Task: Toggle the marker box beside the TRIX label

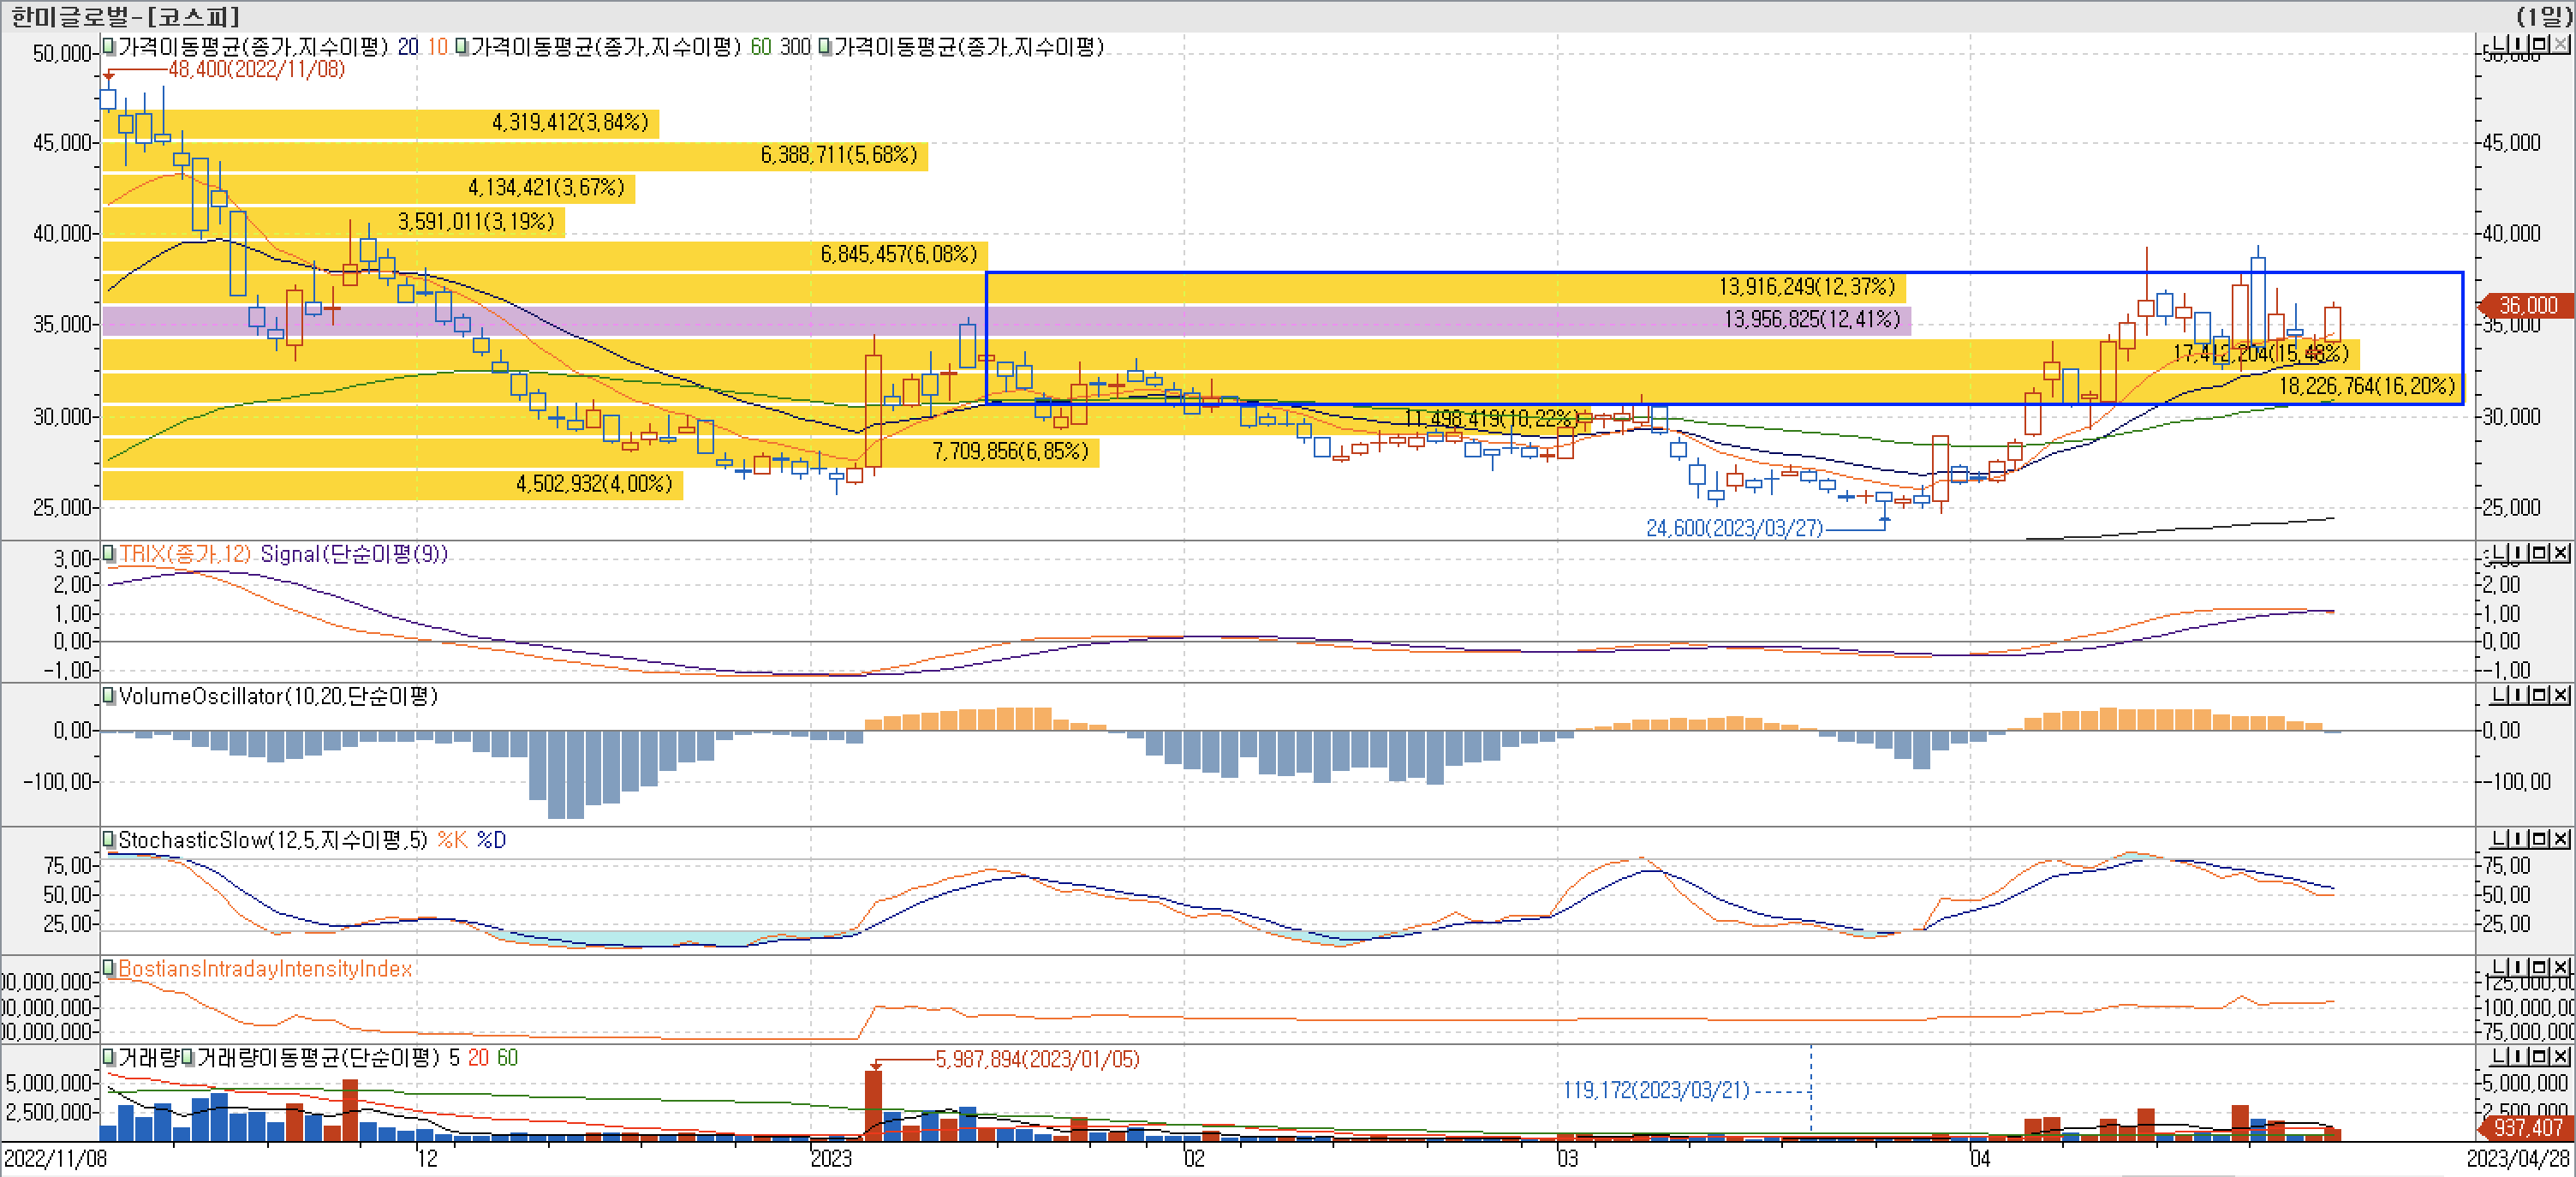Action: coord(109,553)
